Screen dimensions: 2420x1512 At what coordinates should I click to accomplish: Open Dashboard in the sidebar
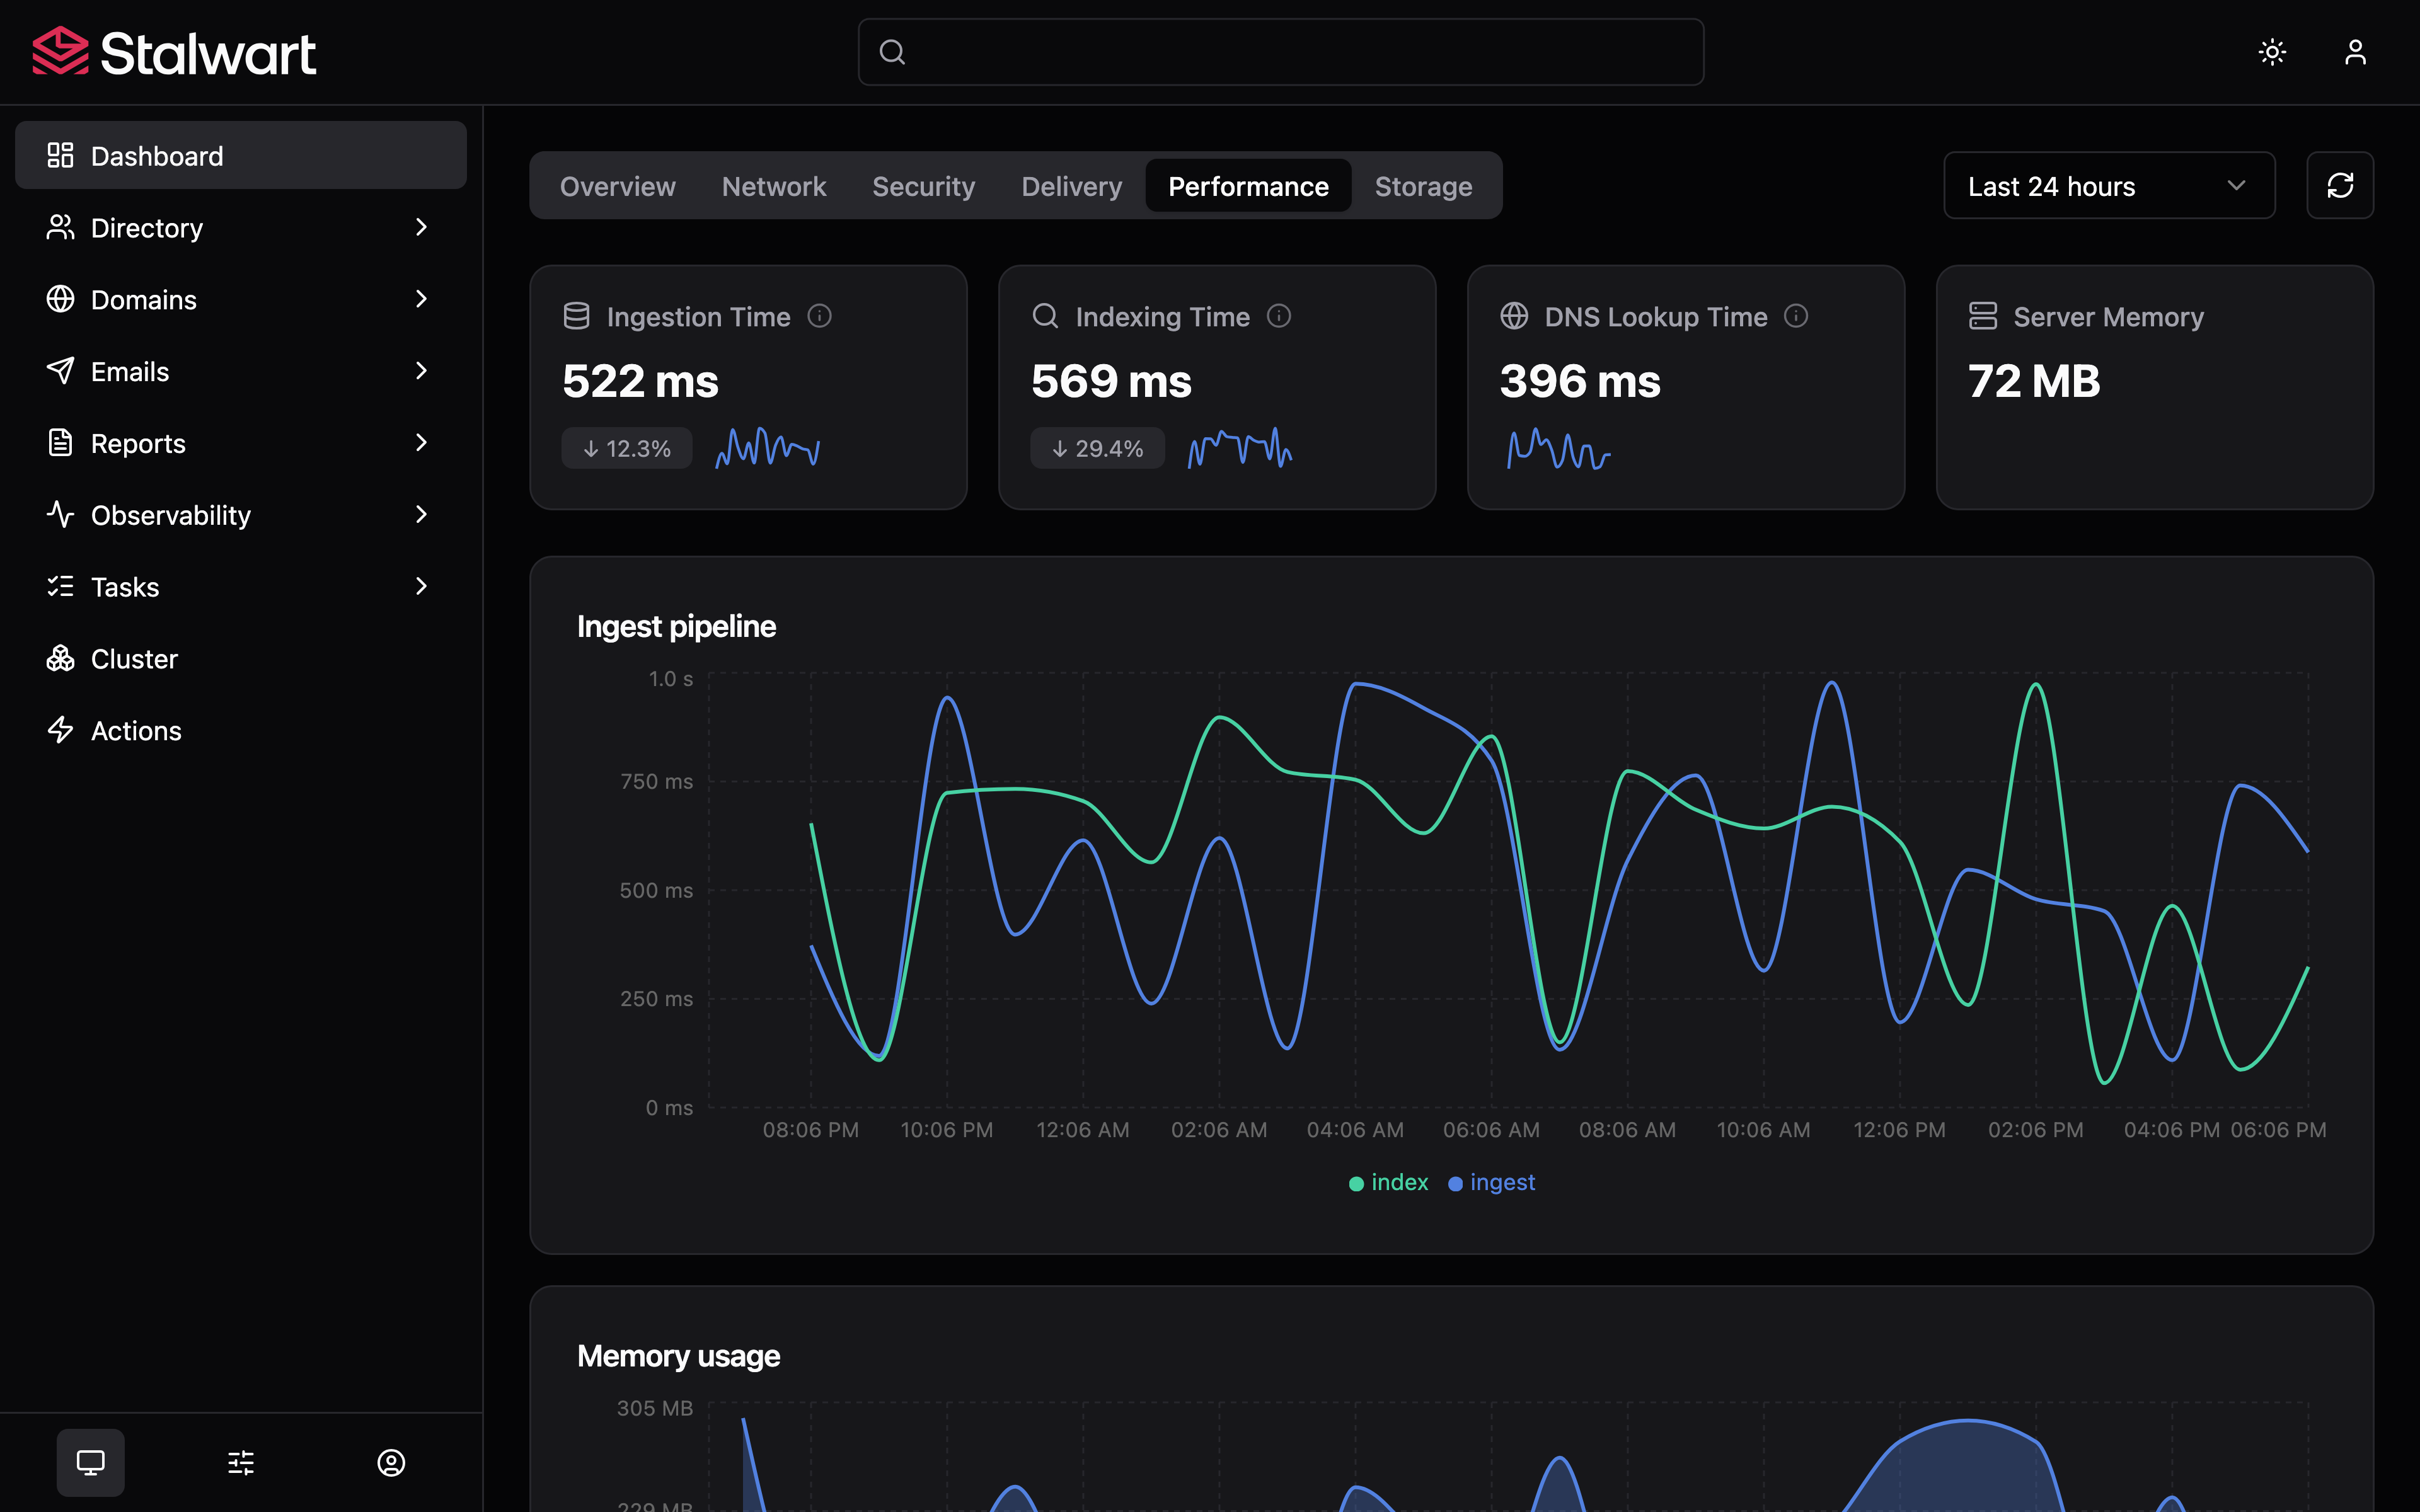click(240, 155)
